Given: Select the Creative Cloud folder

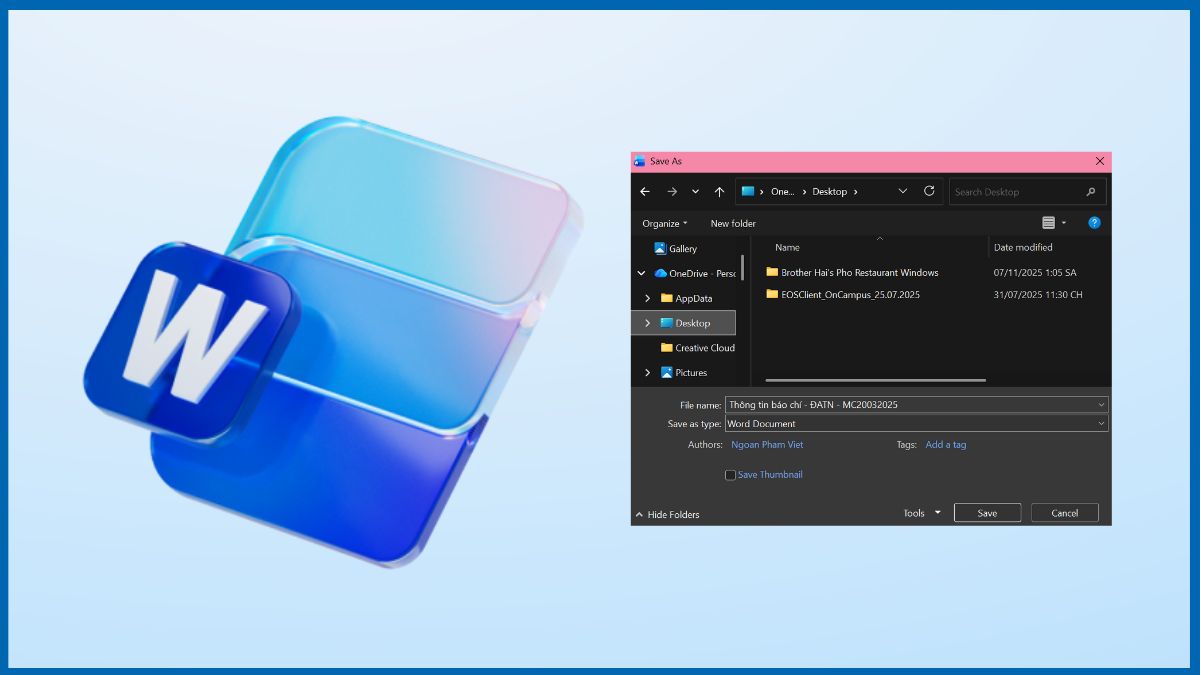Looking at the screenshot, I should 698,348.
